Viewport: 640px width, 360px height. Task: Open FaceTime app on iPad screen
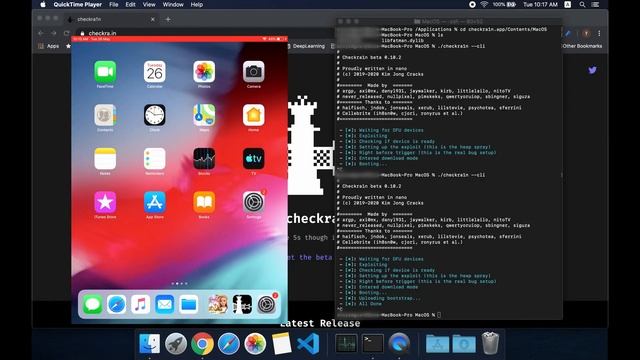click(x=105, y=72)
